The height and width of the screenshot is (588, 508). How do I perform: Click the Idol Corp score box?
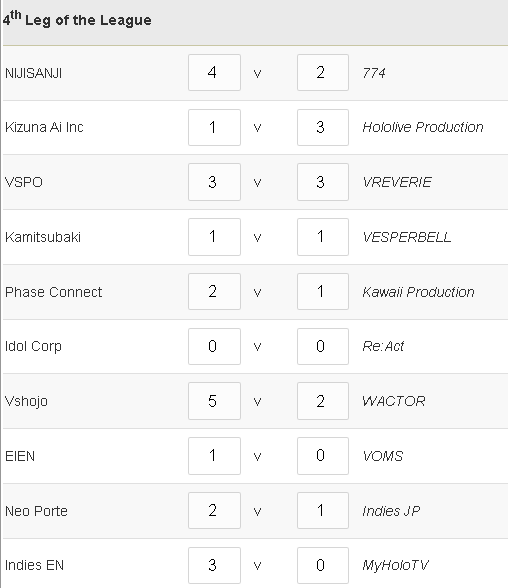point(214,346)
